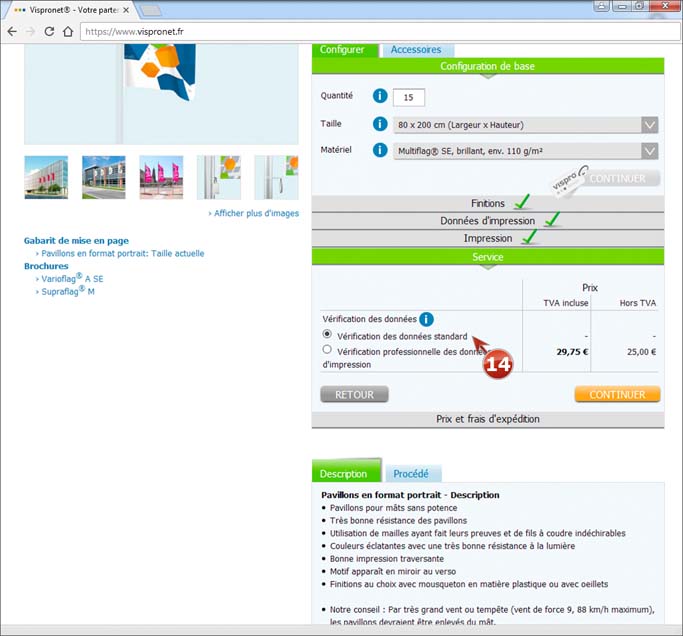
Task: Collapse the Service section header
Action: point(488,257)
